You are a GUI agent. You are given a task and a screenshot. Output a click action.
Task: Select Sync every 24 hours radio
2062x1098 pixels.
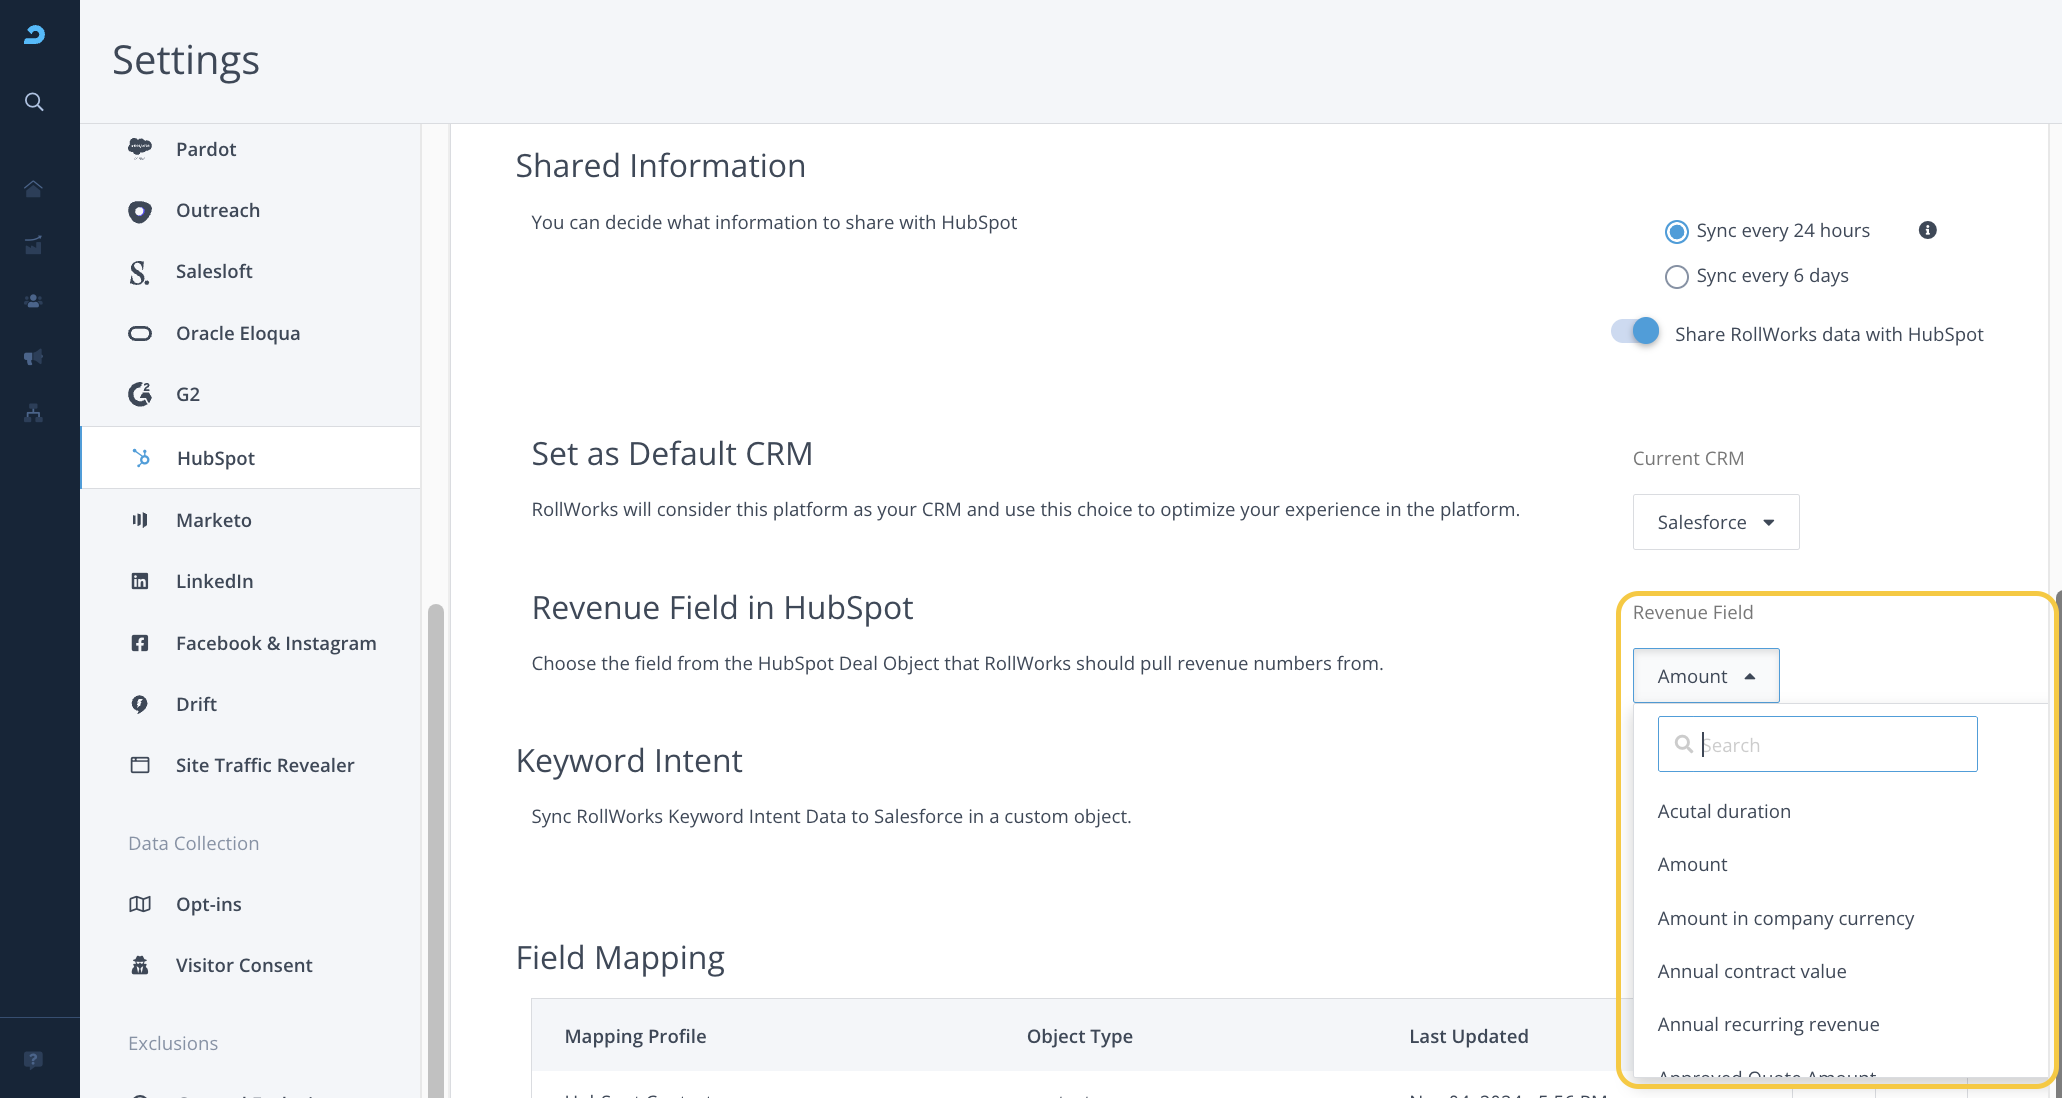[x=1676, y=231]
